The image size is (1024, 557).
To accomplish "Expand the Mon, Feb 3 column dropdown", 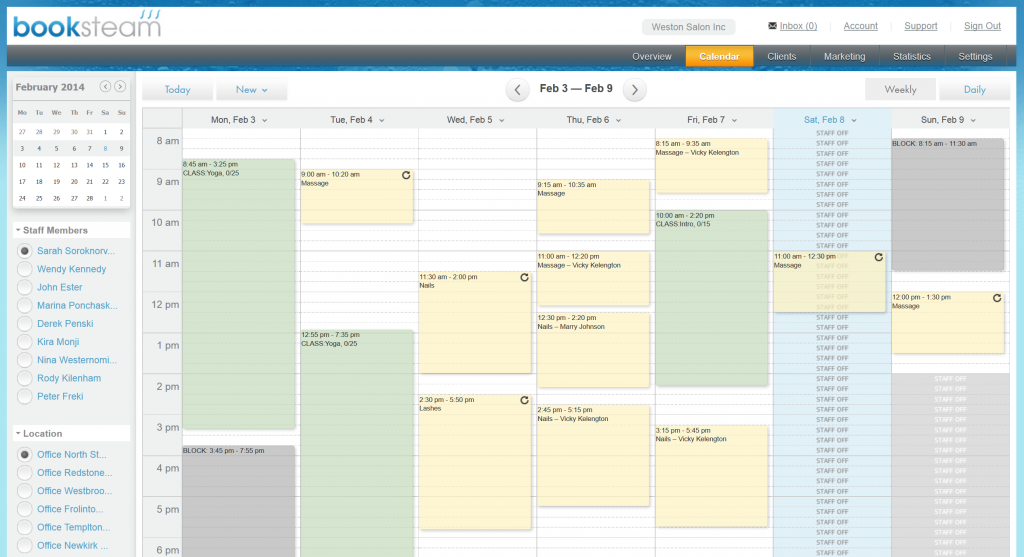I will (265, 120).
